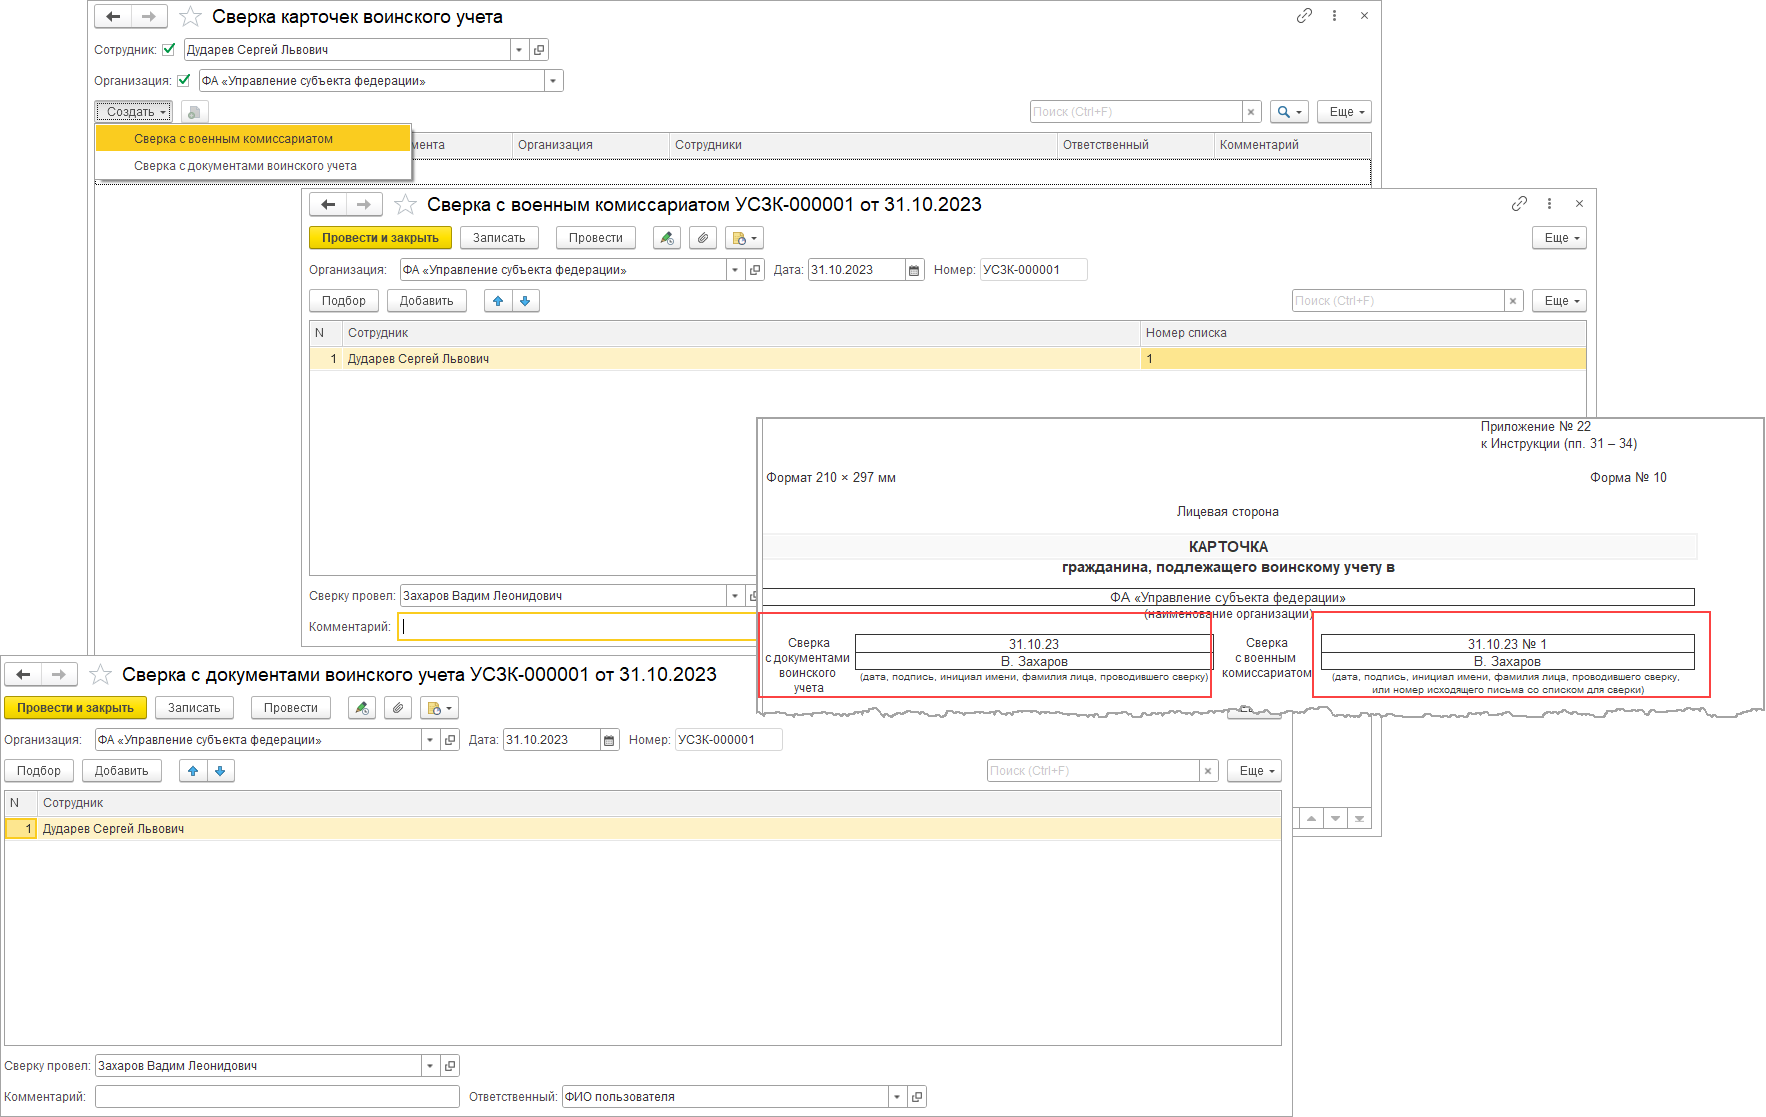Toggle the Сотрудник filter checkbox
The width and height of the screenshot is (1766, 1117).
click(x=169, y=49)
